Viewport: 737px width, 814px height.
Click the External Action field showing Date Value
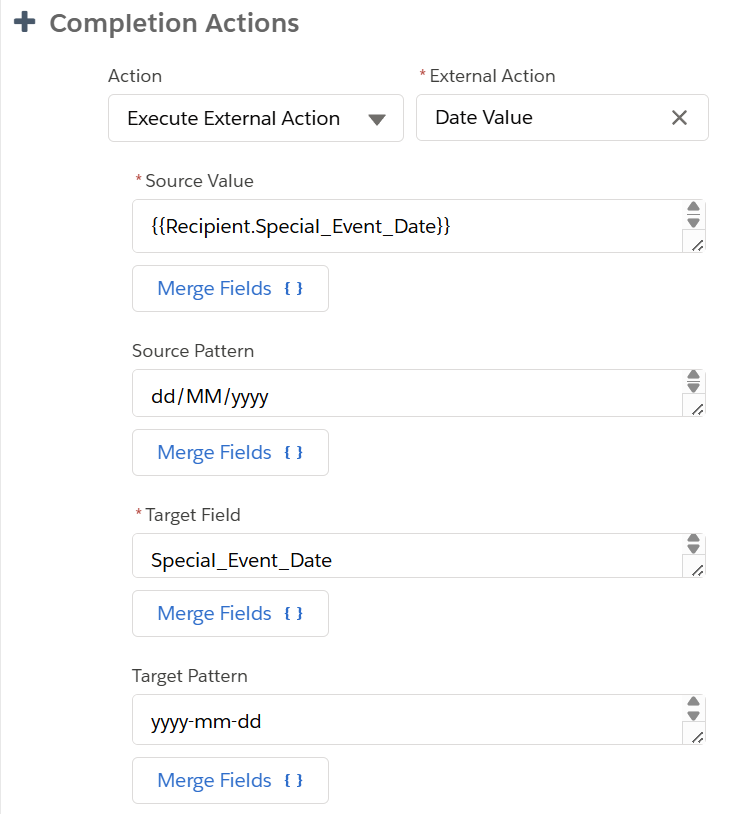coord(562,118)
